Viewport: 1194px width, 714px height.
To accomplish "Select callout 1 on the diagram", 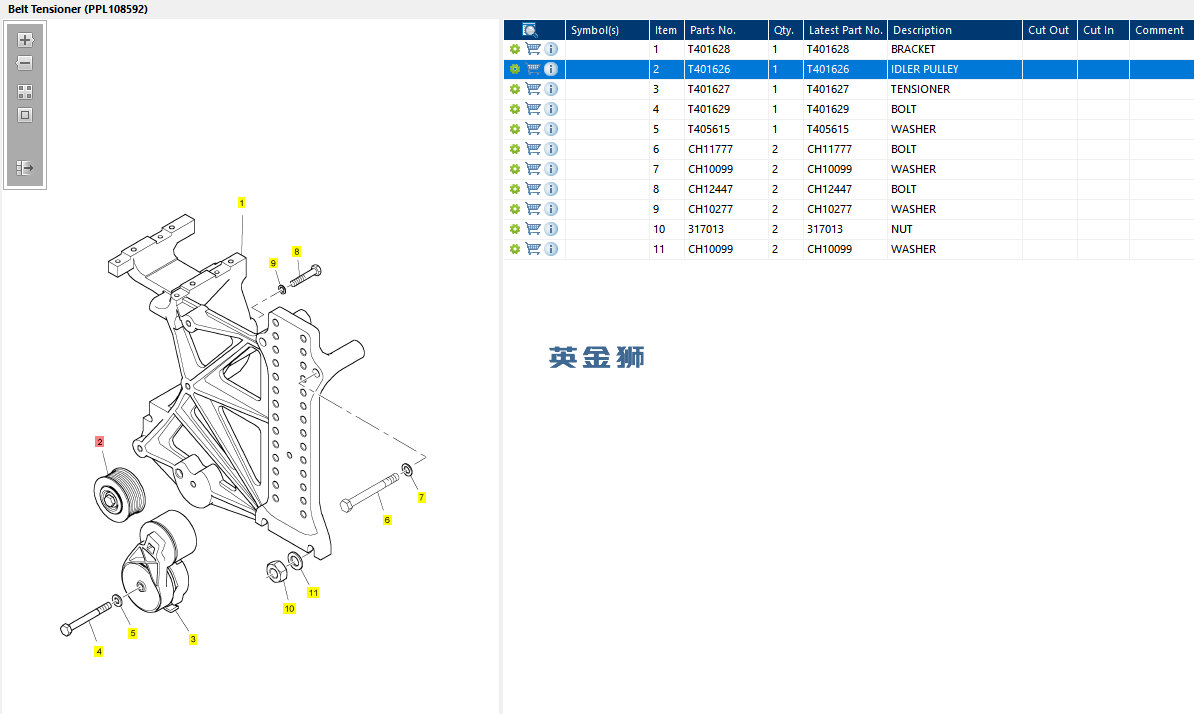I will point(241,203).
